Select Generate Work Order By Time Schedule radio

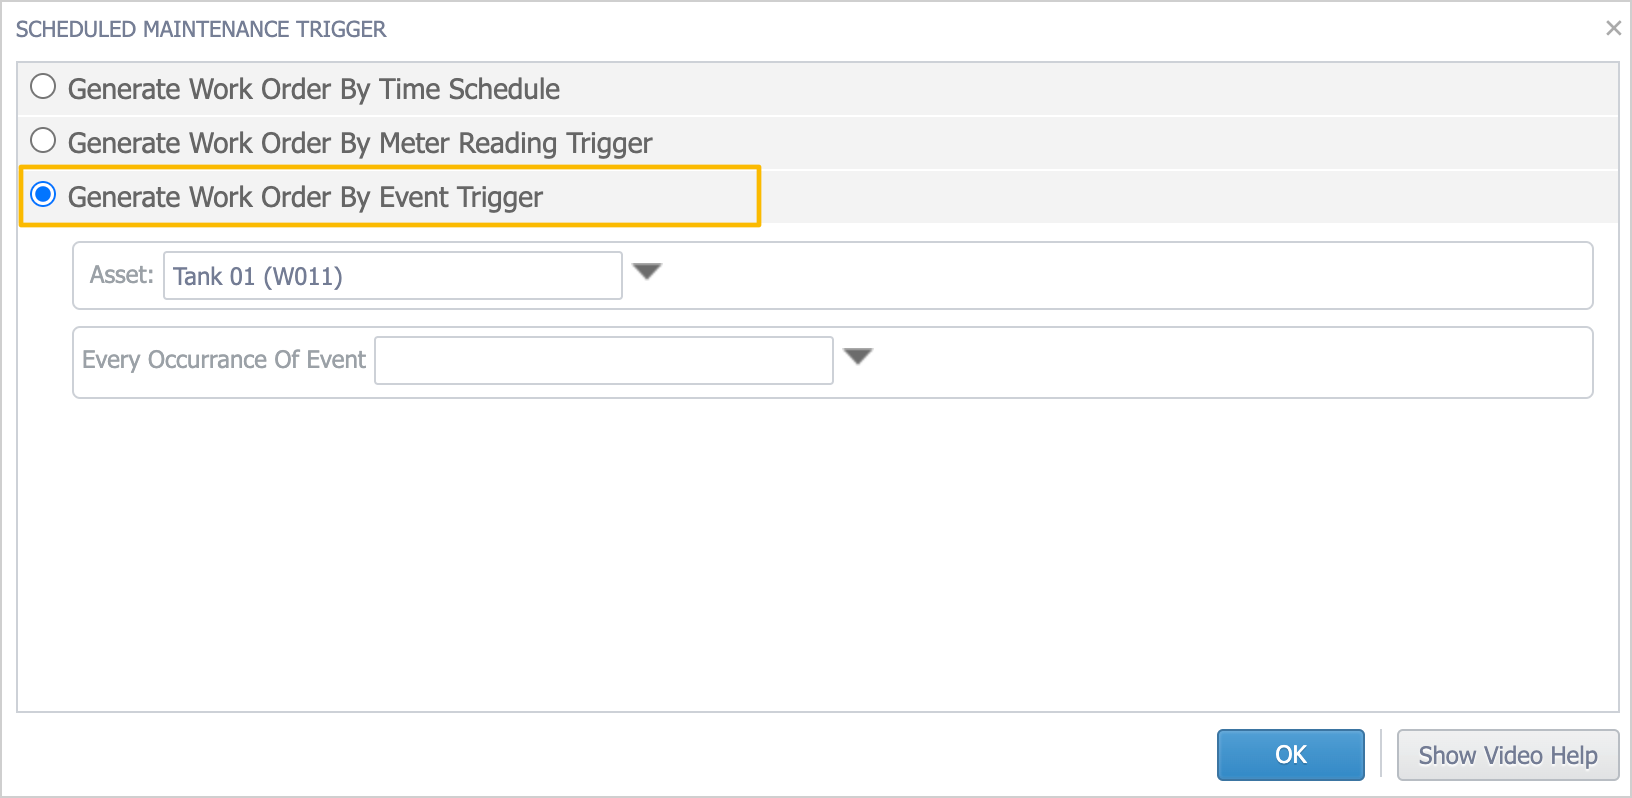[43, 87]
